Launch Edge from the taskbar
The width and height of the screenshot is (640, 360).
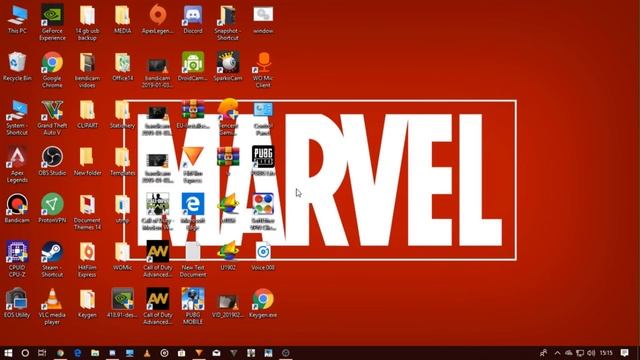[78, 353]
